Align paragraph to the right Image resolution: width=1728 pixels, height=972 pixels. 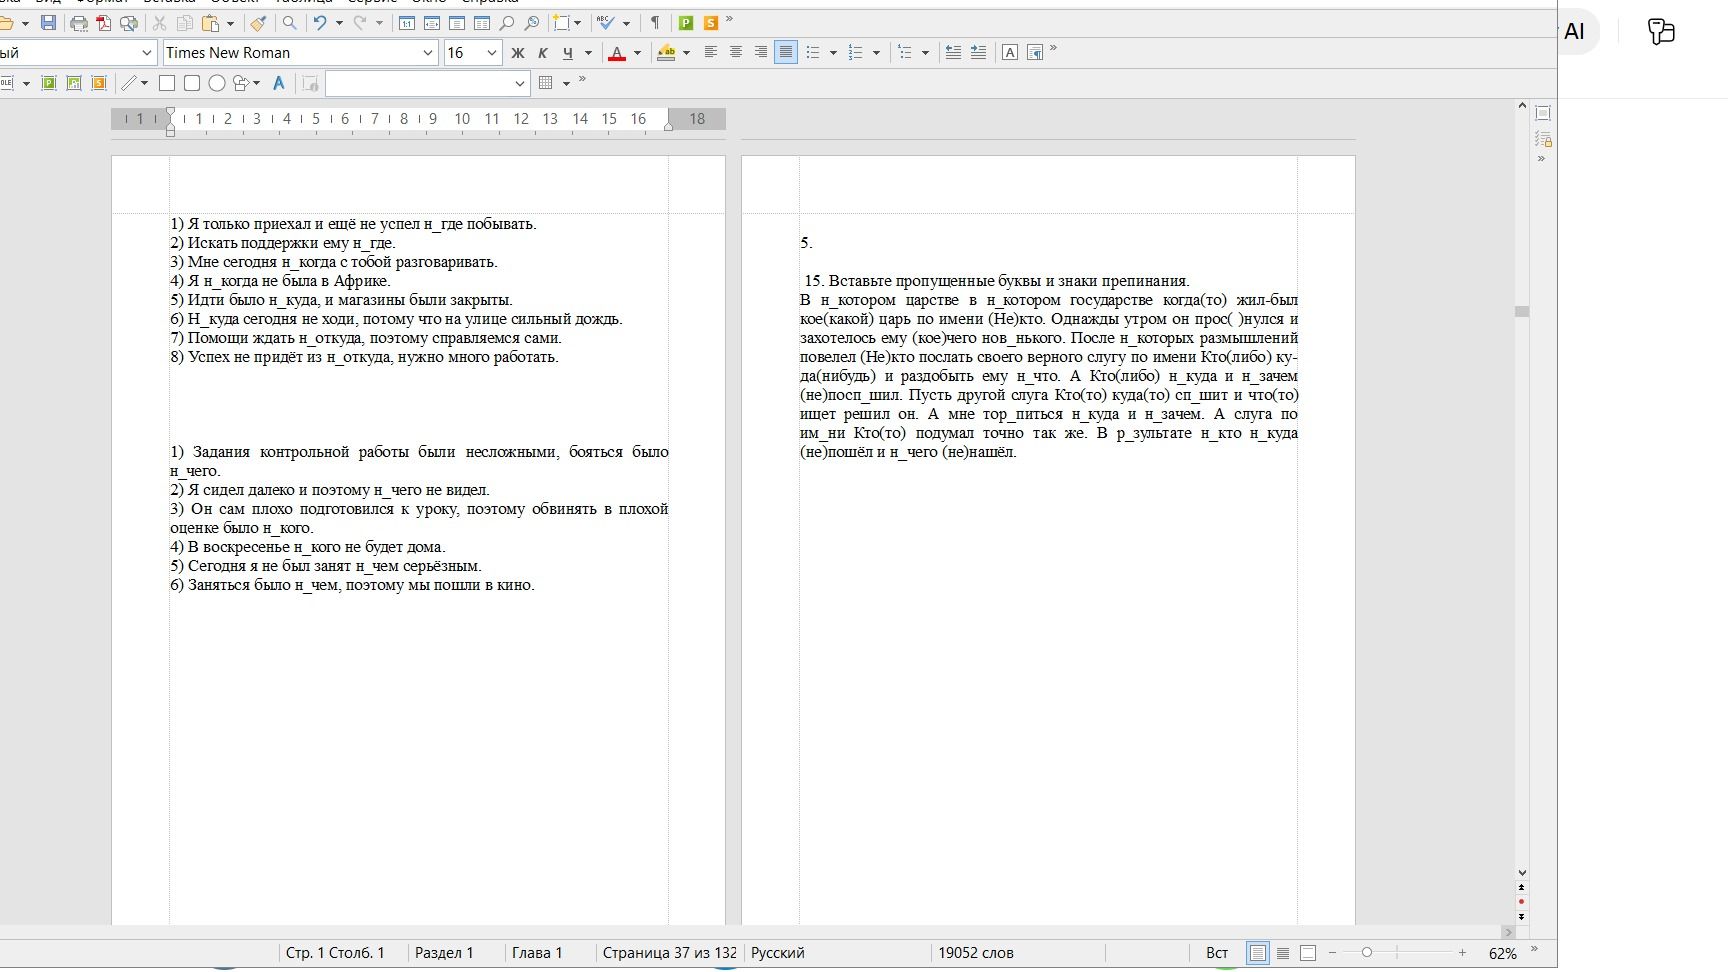coord(761,53)
